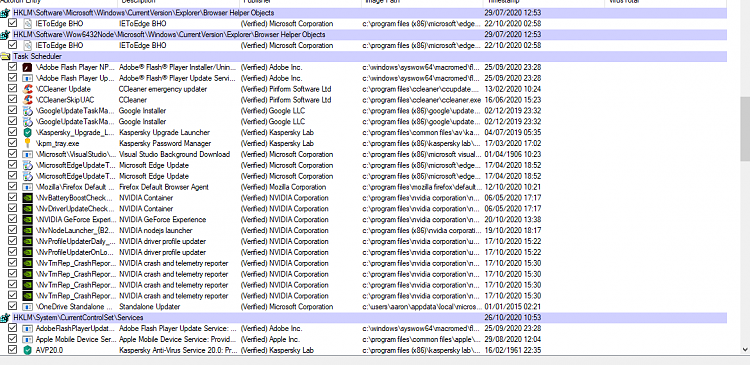Click the vertical scrollbar thumb
The image size is (750, 365).
(x=745, y=129)
